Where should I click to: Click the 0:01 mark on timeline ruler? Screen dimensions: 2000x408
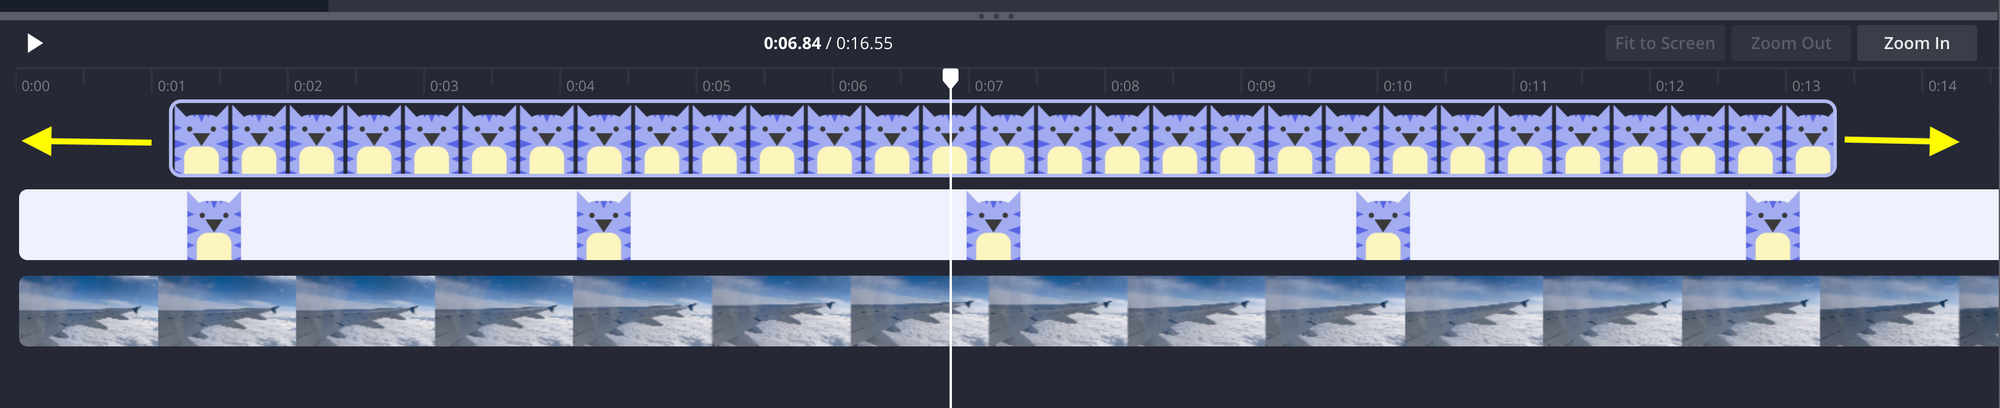(171, 86)
